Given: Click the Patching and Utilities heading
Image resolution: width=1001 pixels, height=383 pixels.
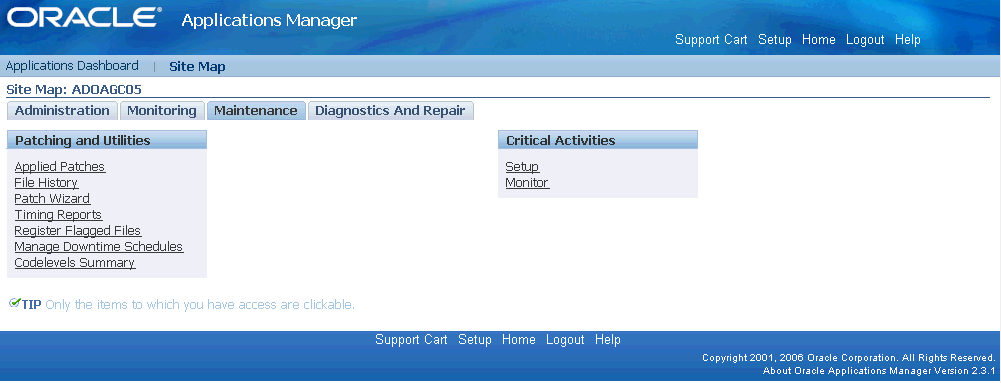Looking at the screenshot, I should [83, 140].
